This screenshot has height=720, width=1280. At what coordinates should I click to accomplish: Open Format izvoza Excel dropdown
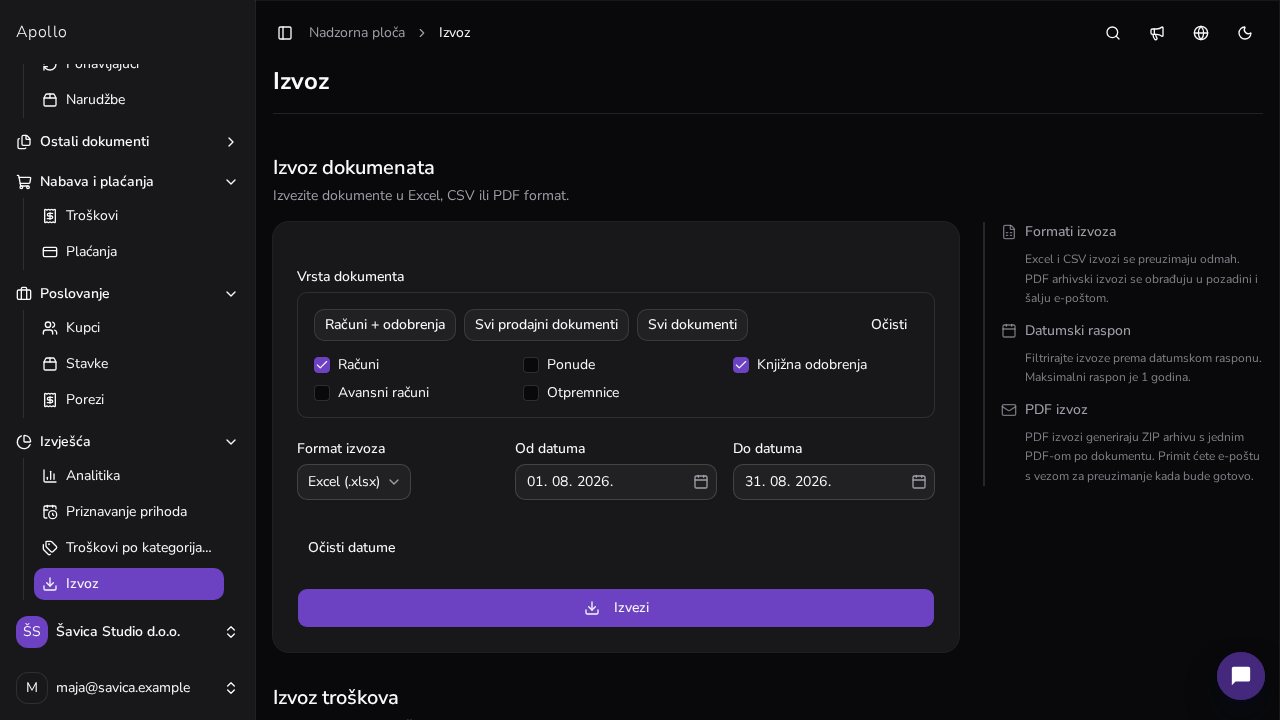354,482
